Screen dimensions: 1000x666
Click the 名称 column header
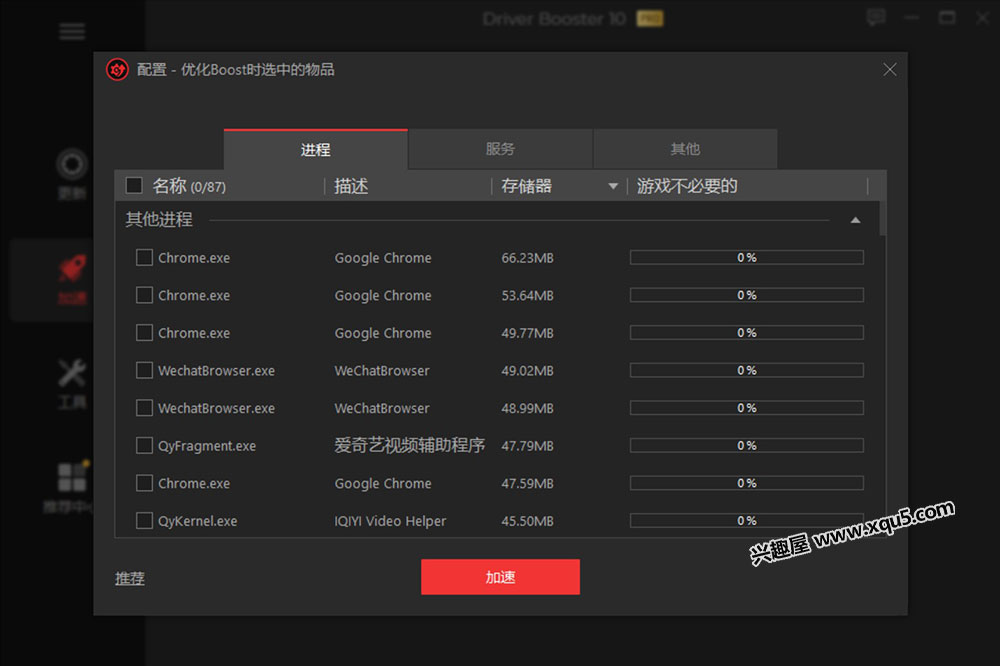(189, 186)
